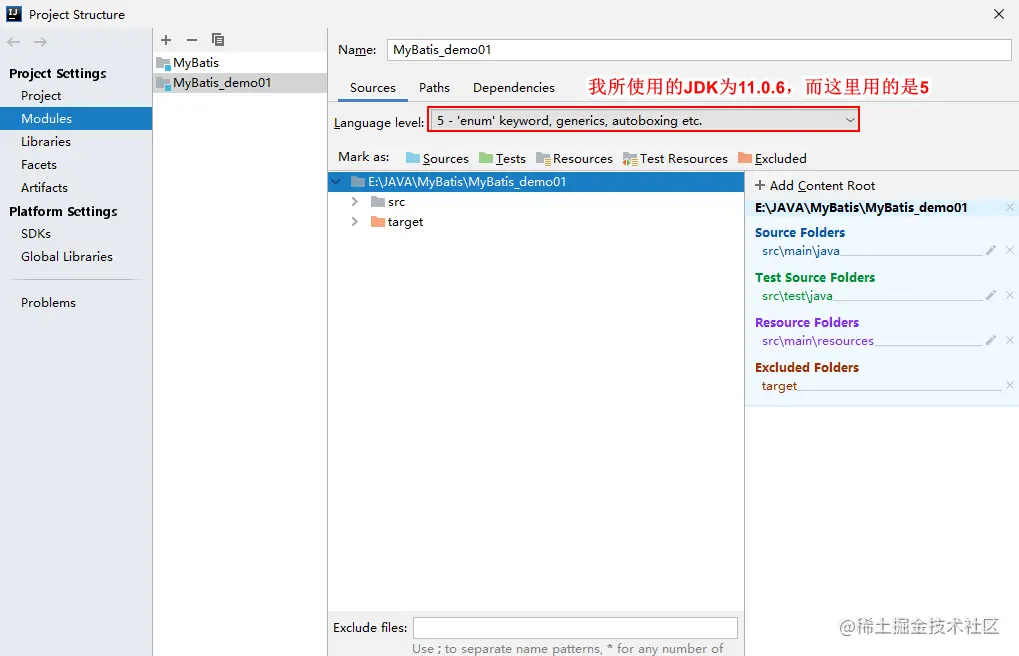The image size is (1019, 656).
Task: Click the src\main\java source folder entry
Action: point(801,251)
